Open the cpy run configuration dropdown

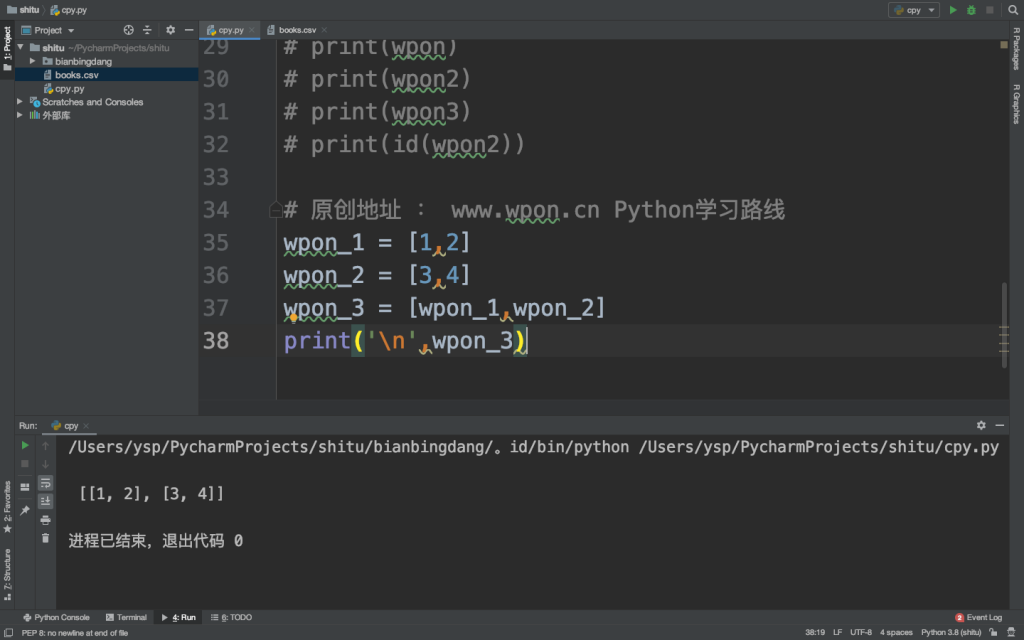coord(914,10)
